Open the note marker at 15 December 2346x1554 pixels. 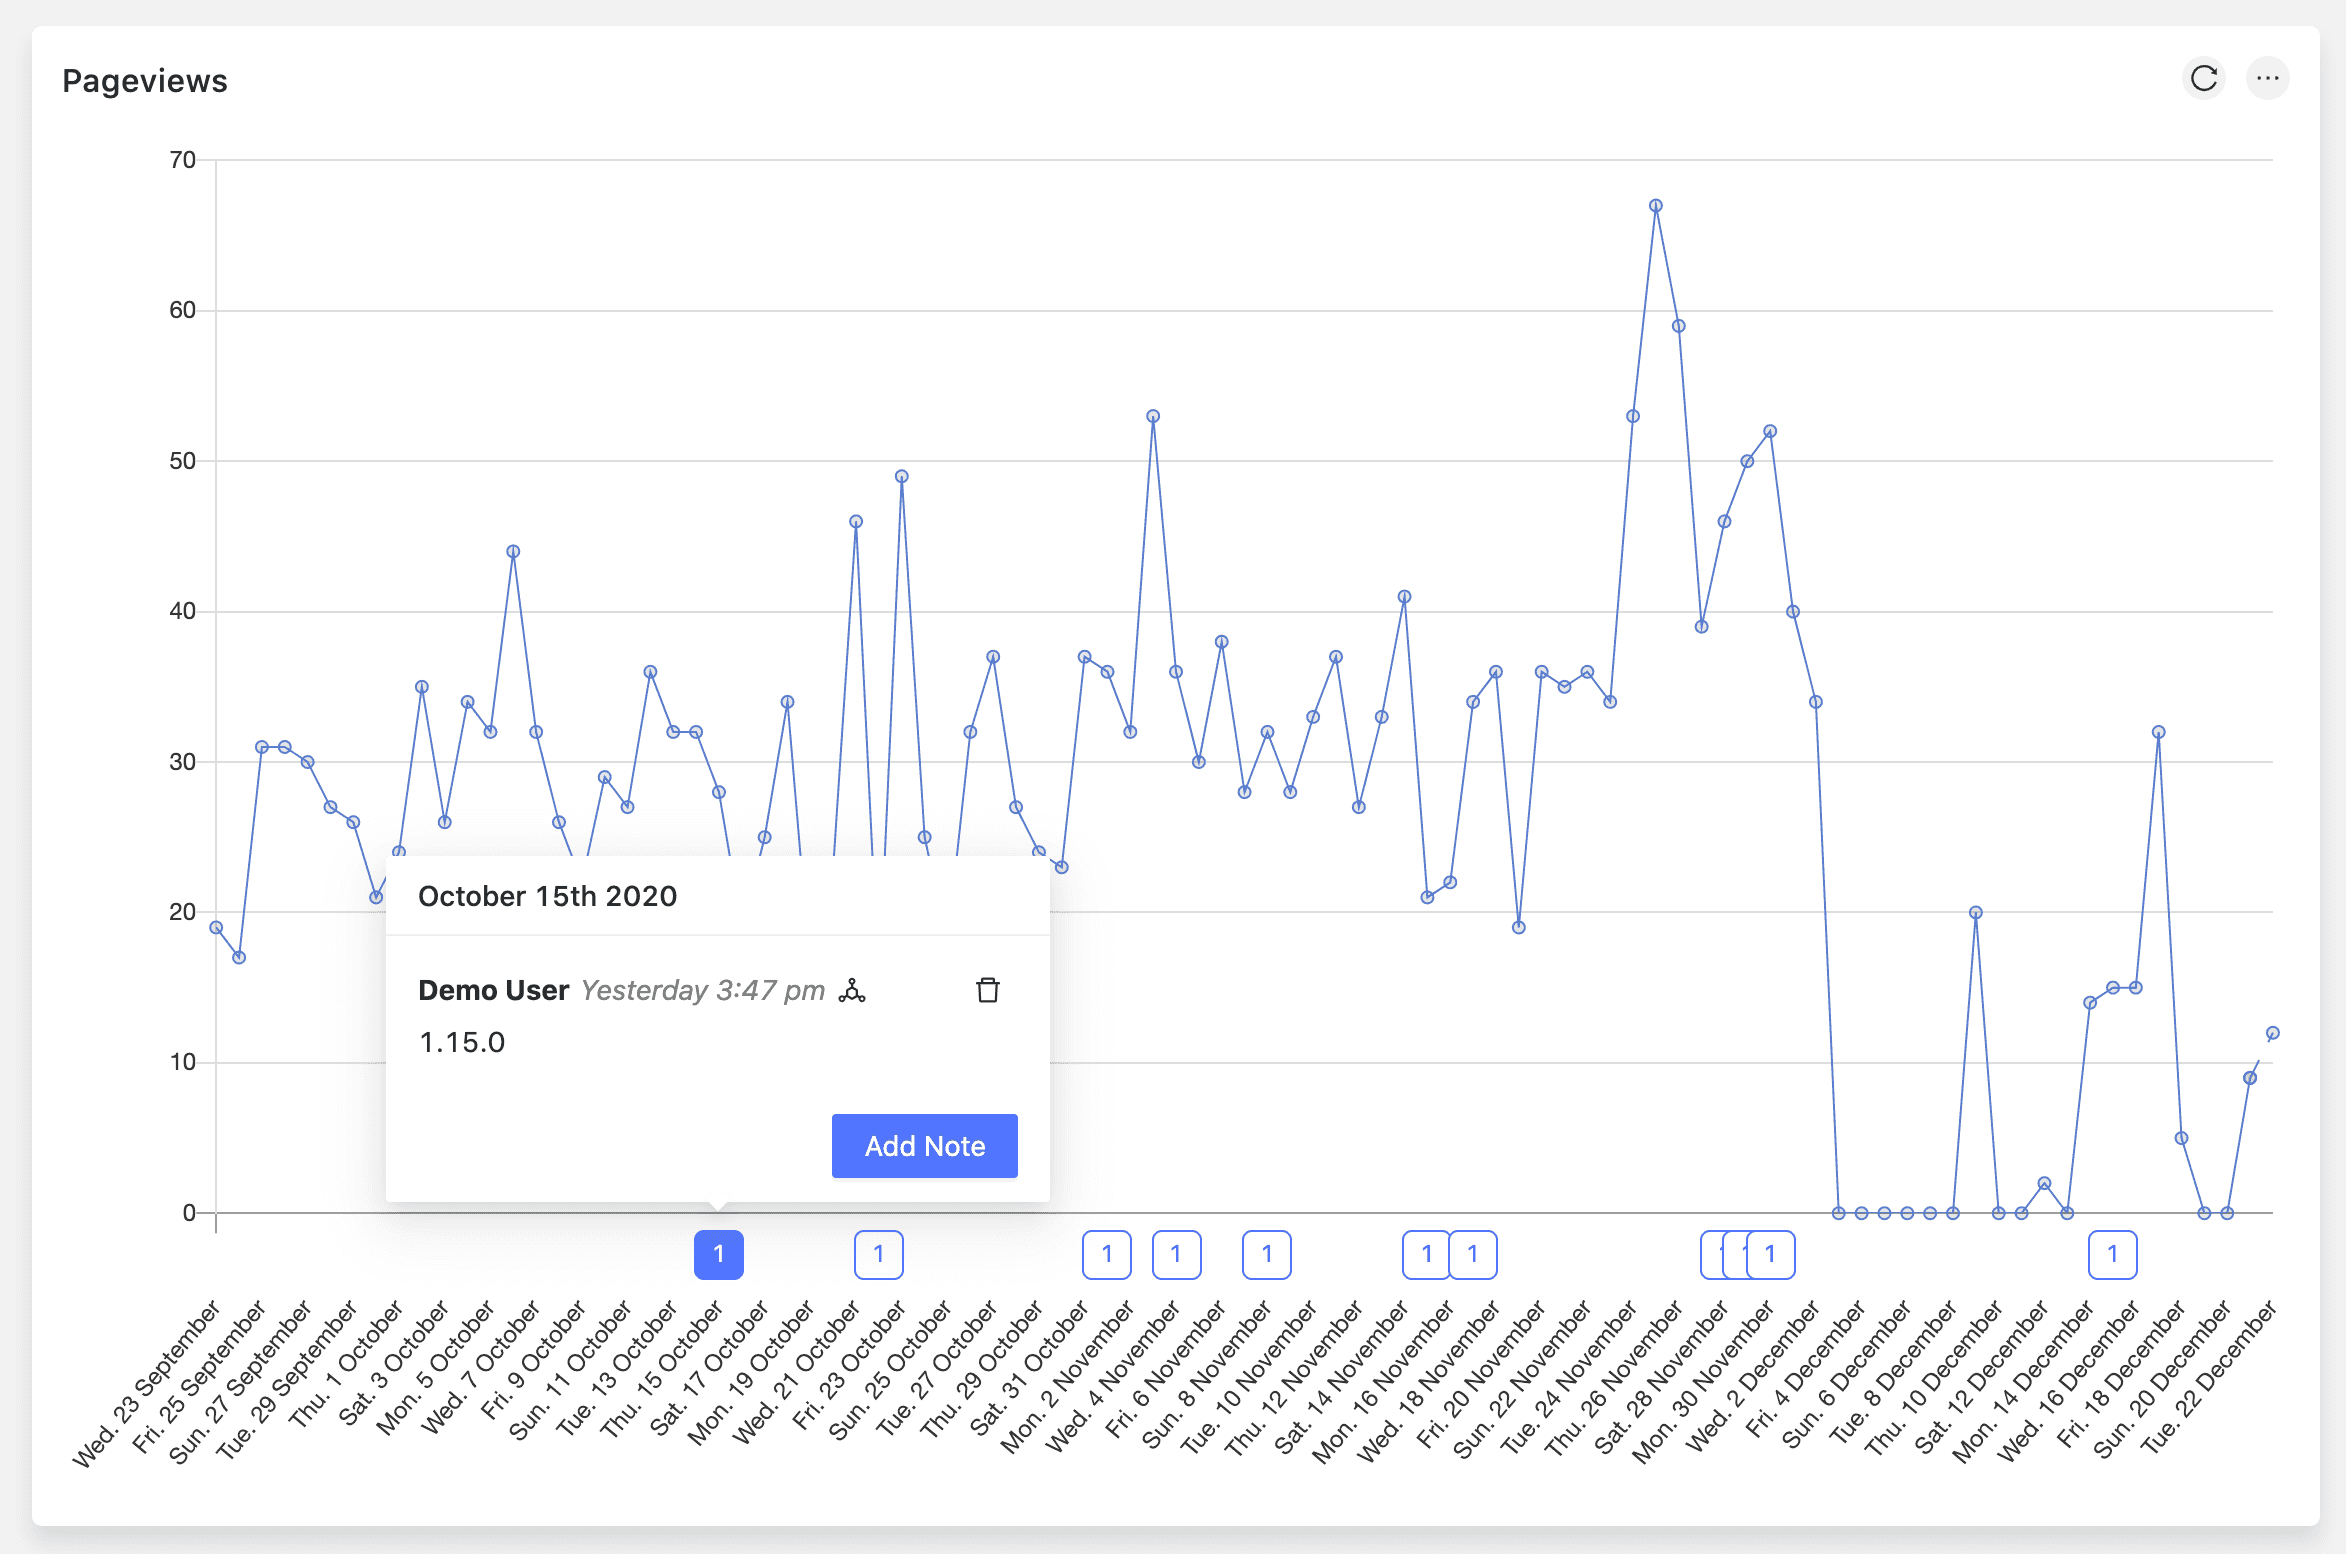pyautogui.click(x=2112, y=1254)
